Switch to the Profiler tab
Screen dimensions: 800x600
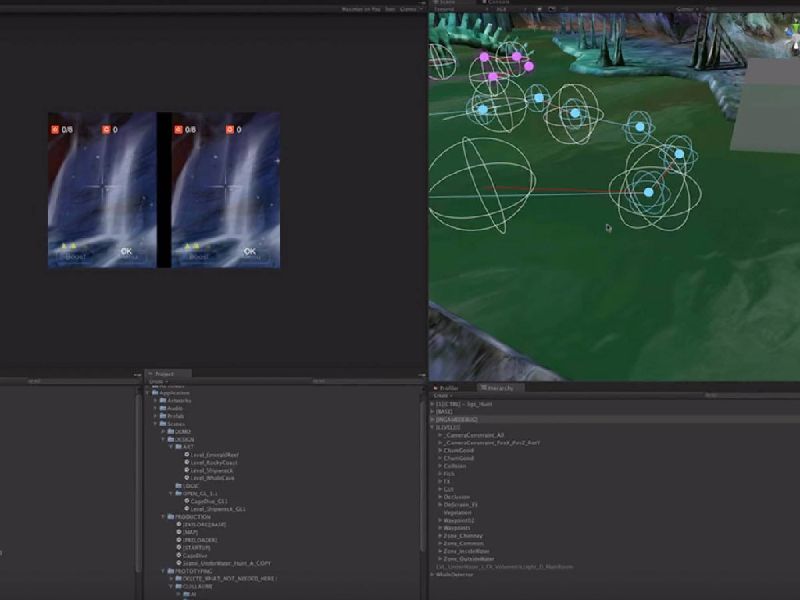(449, 387)
